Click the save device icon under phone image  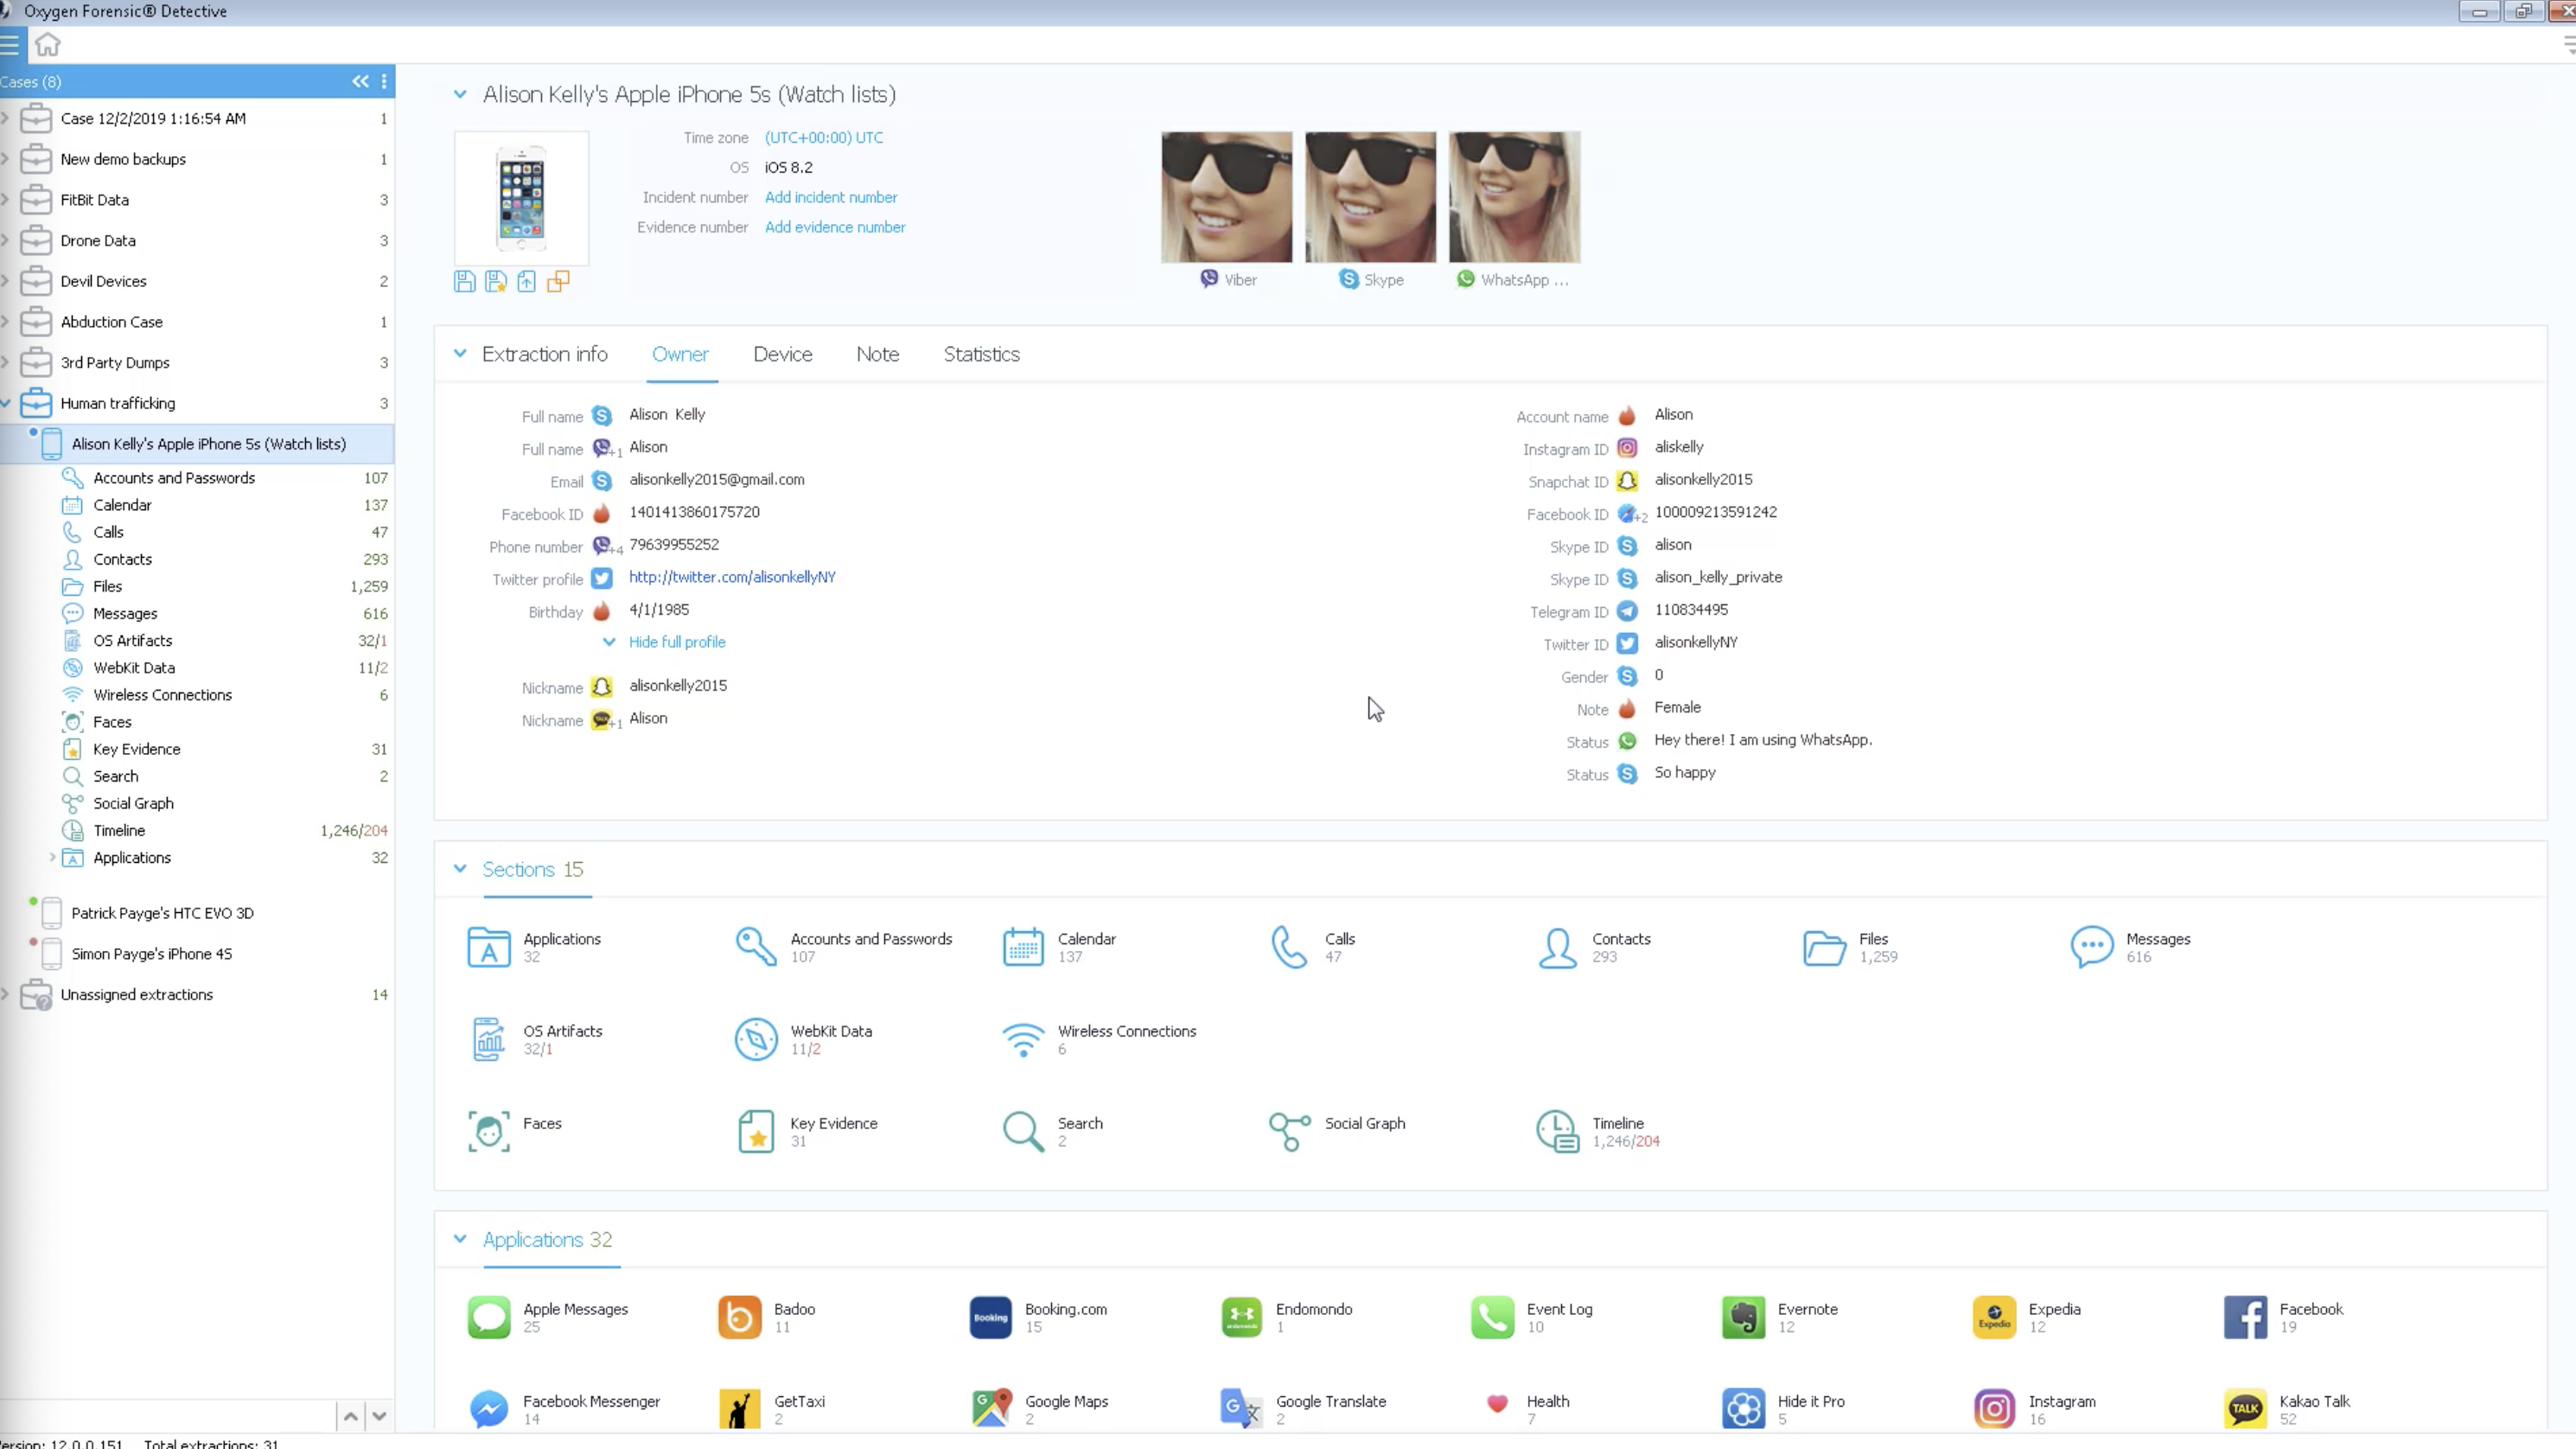[464, 281]
